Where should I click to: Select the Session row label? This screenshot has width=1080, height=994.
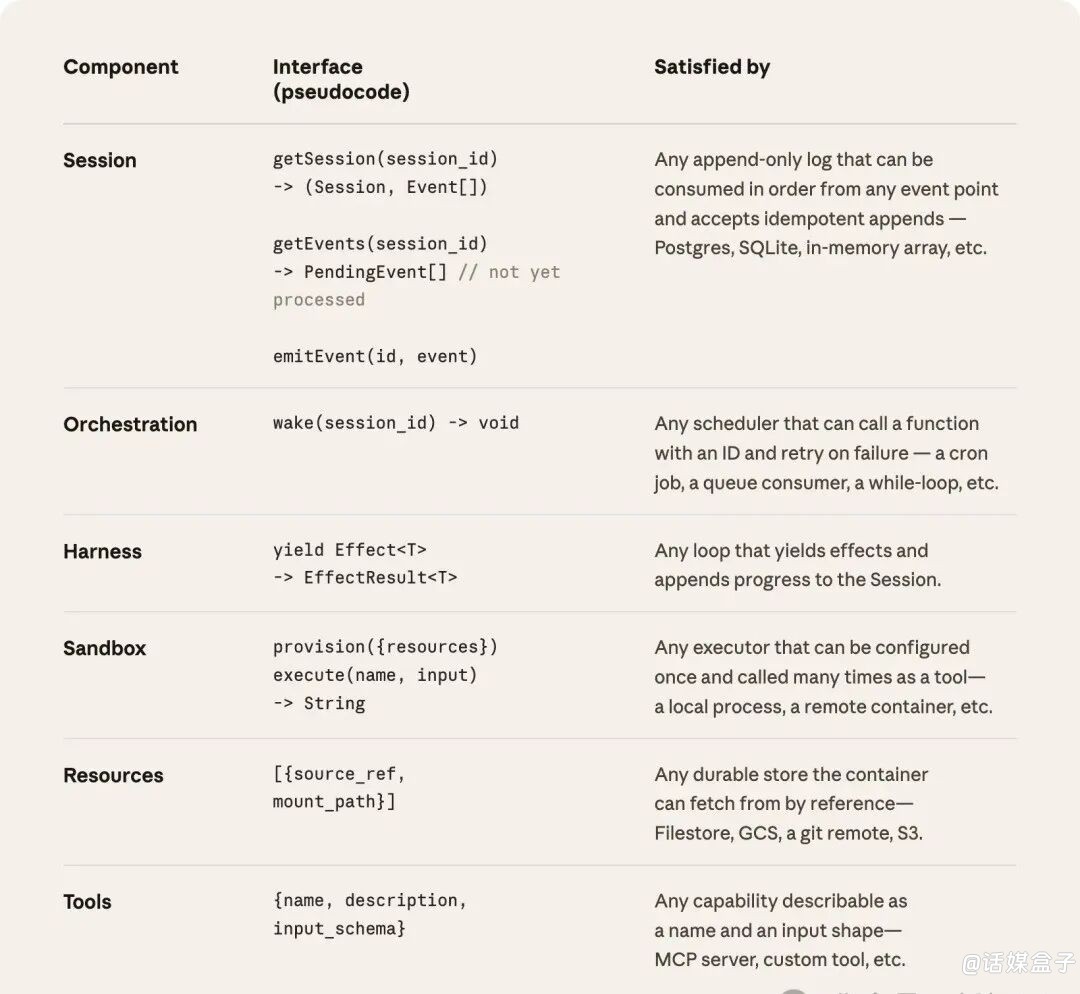tap(99, 160)
